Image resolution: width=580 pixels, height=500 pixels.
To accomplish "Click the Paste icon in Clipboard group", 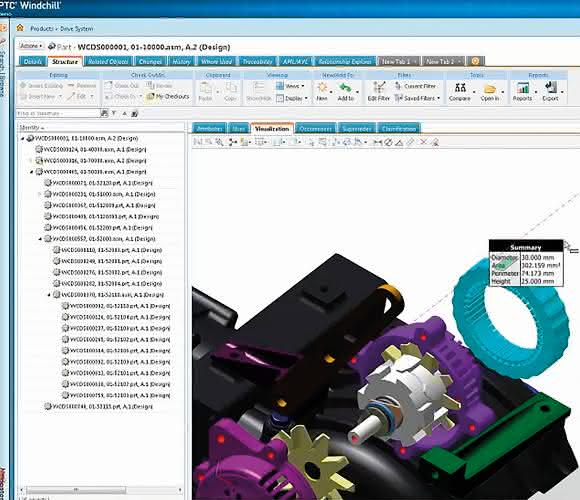I will tap(206, 88).
